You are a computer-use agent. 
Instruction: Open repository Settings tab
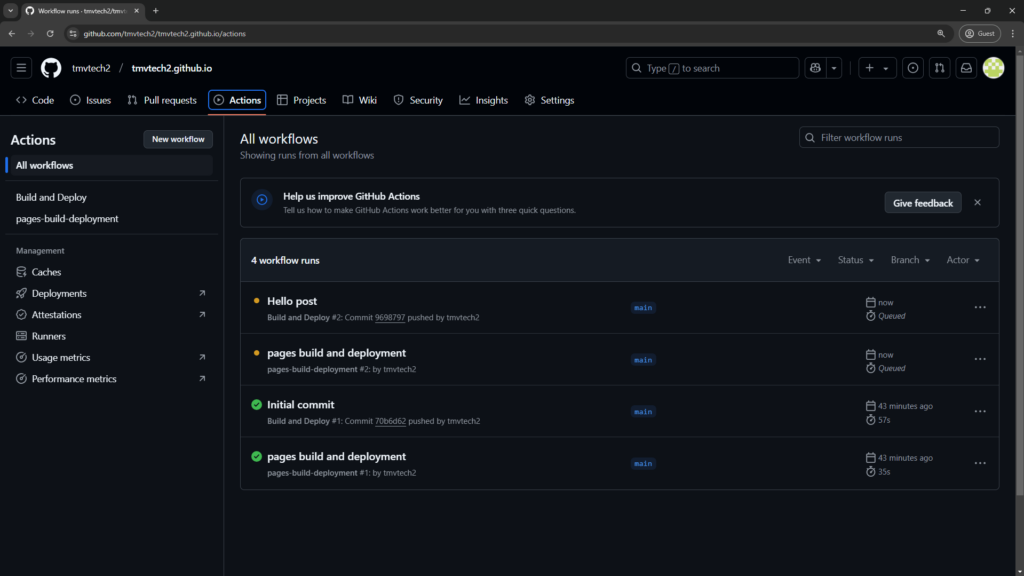click(549, 100)
